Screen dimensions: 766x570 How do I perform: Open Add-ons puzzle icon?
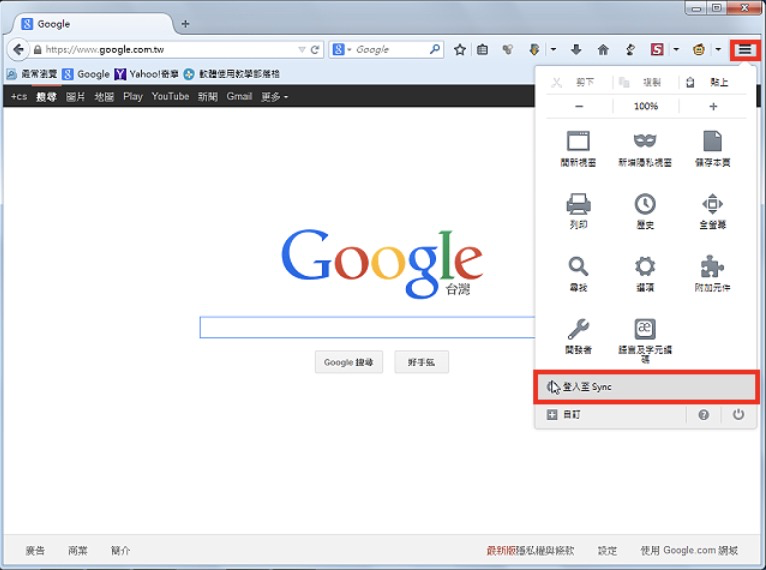pyautogui.click(x=712, y=274)
